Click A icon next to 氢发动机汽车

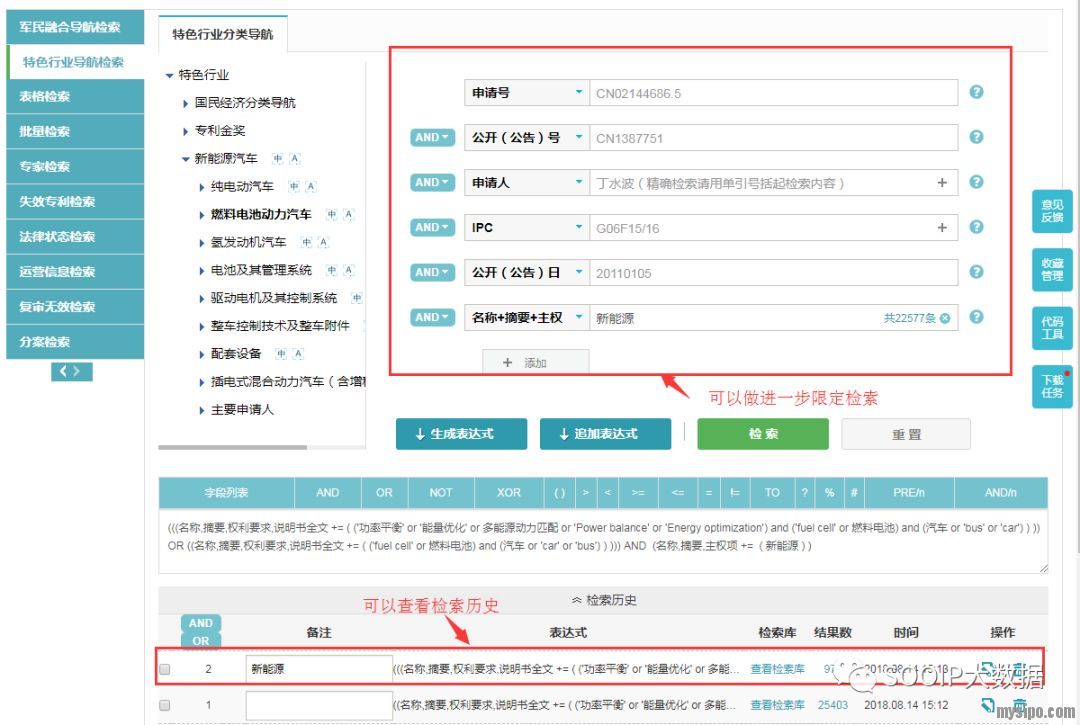click(x=323, y=243)
